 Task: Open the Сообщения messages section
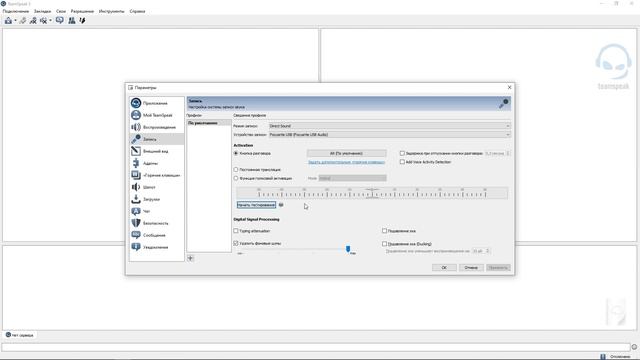(157, 235)
